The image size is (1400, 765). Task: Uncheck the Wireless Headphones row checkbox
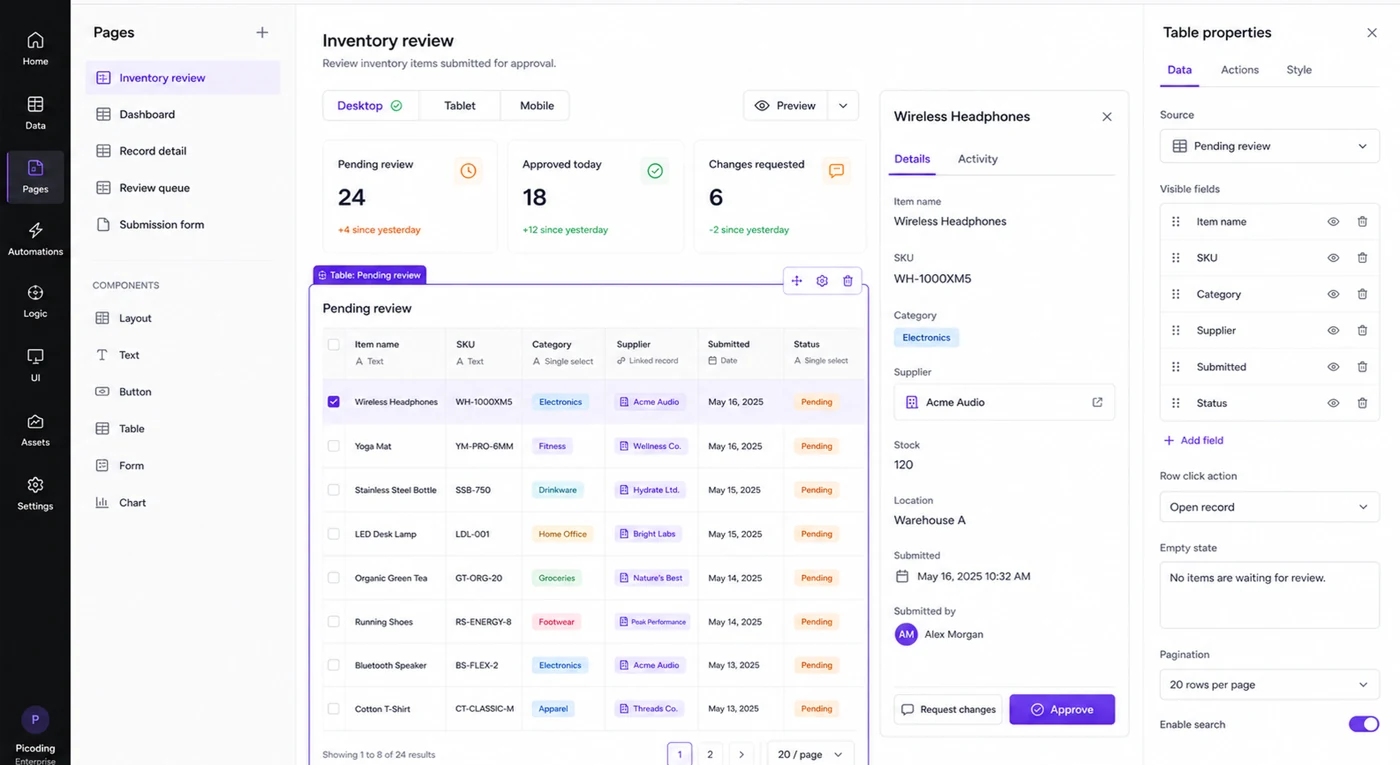334,402
